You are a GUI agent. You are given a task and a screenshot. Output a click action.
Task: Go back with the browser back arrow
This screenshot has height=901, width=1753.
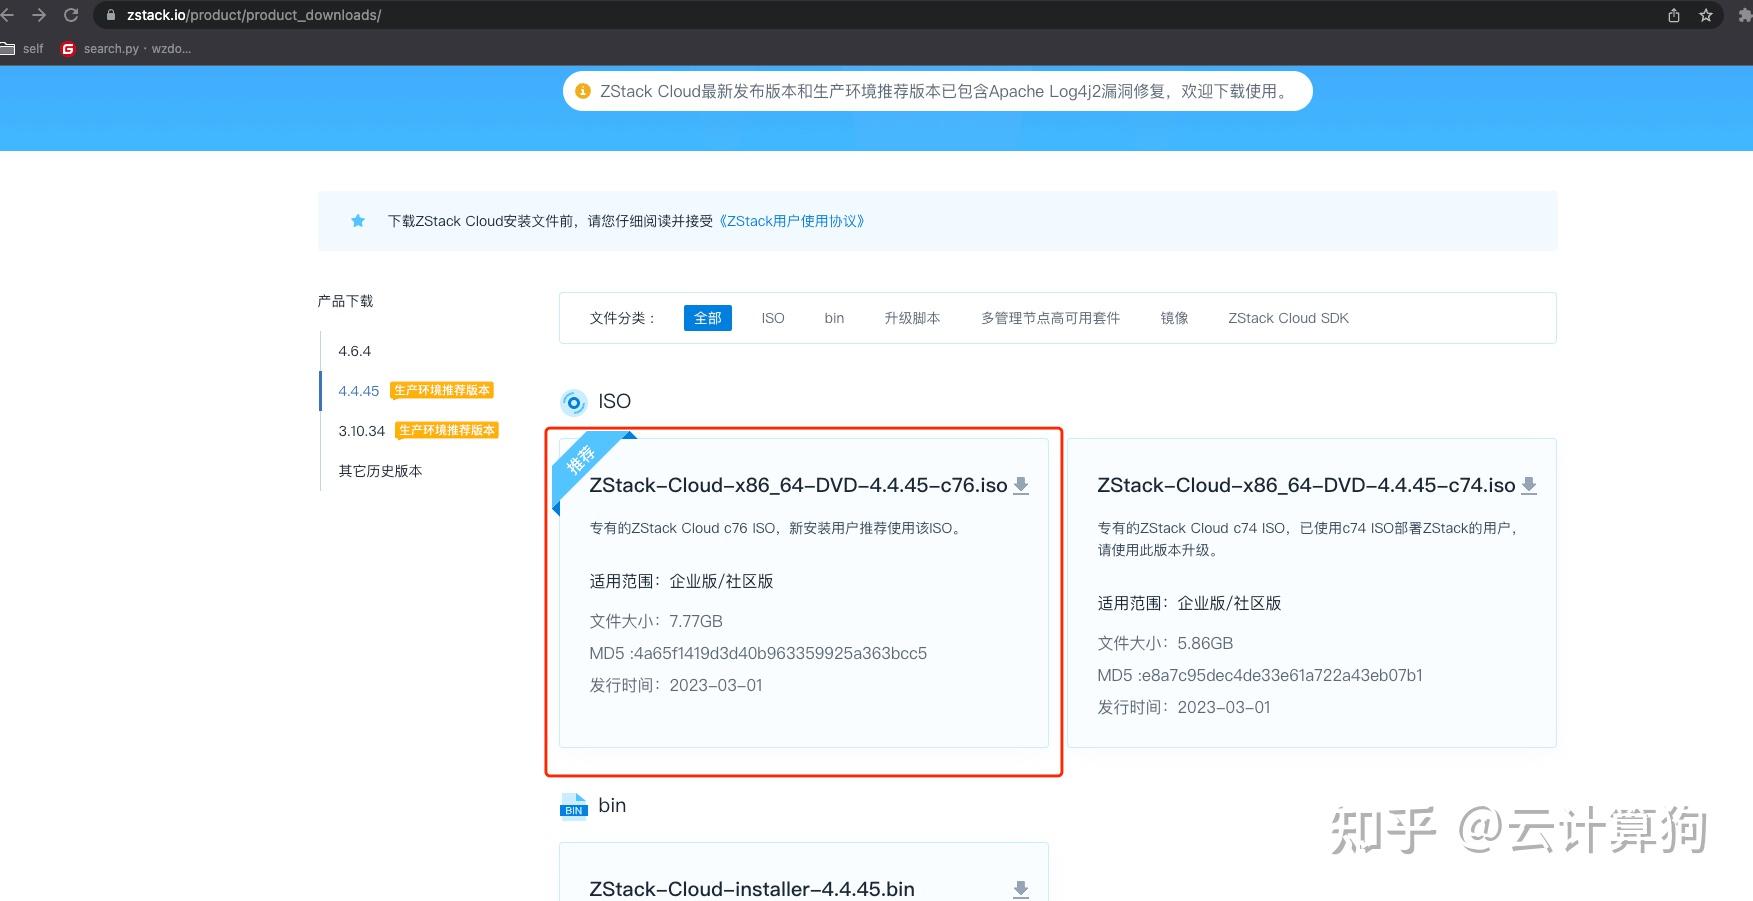pos(7,15)
